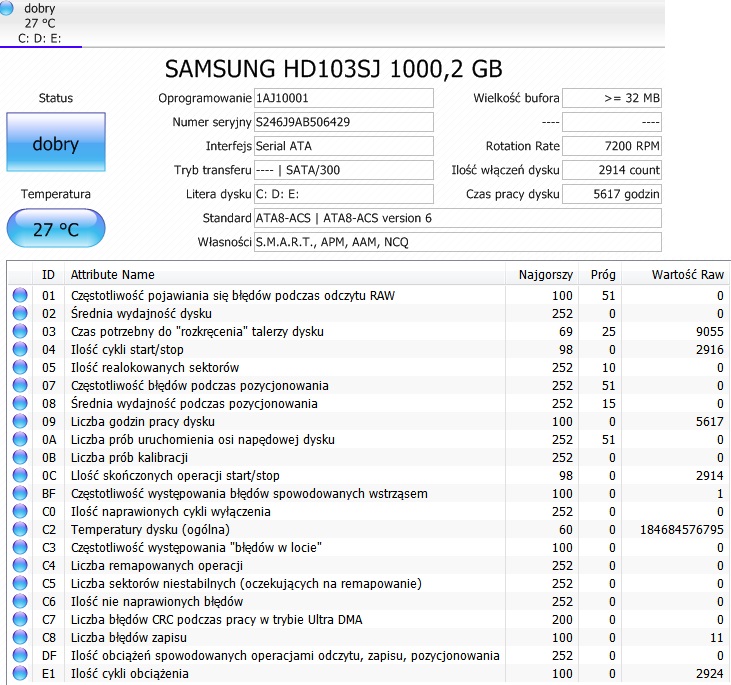This screenshot has height=685, width=731.
Task: Click the status icon for attribute 02
Action: point(20,314)
